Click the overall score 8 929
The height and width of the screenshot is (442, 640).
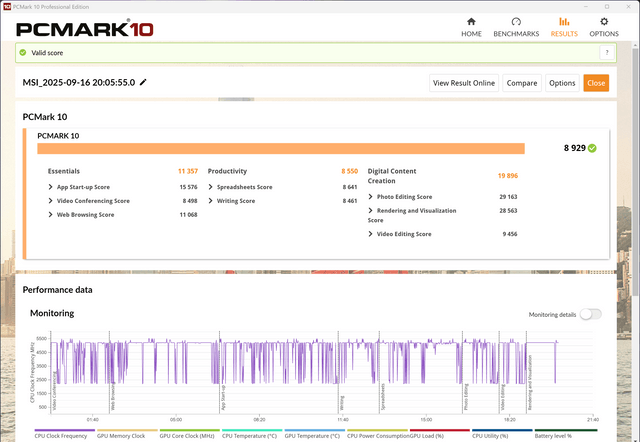pos(575,148)
